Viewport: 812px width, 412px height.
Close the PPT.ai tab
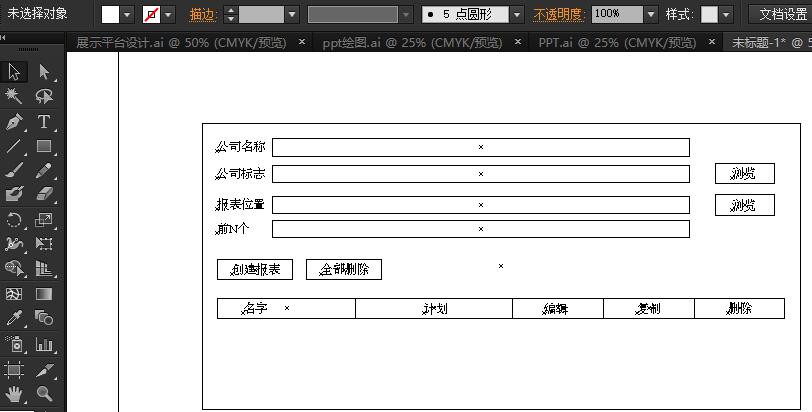712,42
